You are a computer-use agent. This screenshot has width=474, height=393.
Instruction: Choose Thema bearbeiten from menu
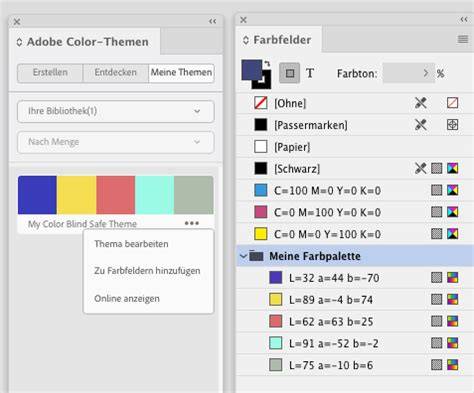(x=131, y=244)
